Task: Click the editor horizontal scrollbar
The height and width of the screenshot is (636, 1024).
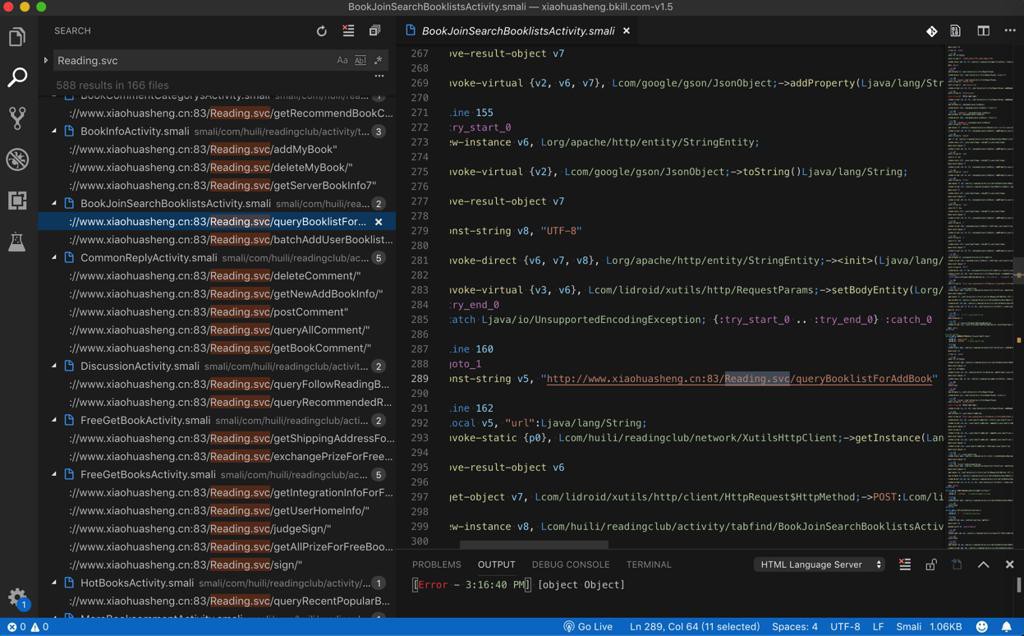Action: tap(534, 545)
